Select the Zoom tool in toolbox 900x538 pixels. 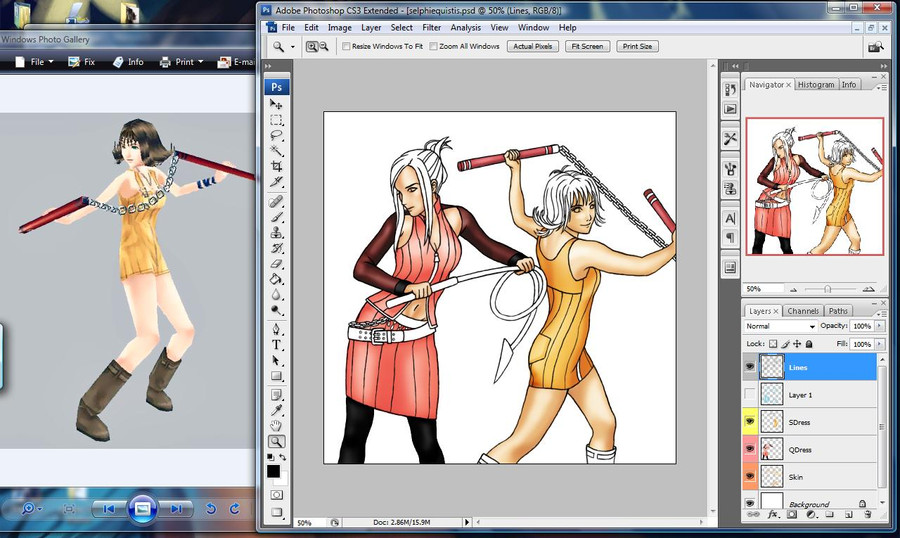click(x=276, y=442)
